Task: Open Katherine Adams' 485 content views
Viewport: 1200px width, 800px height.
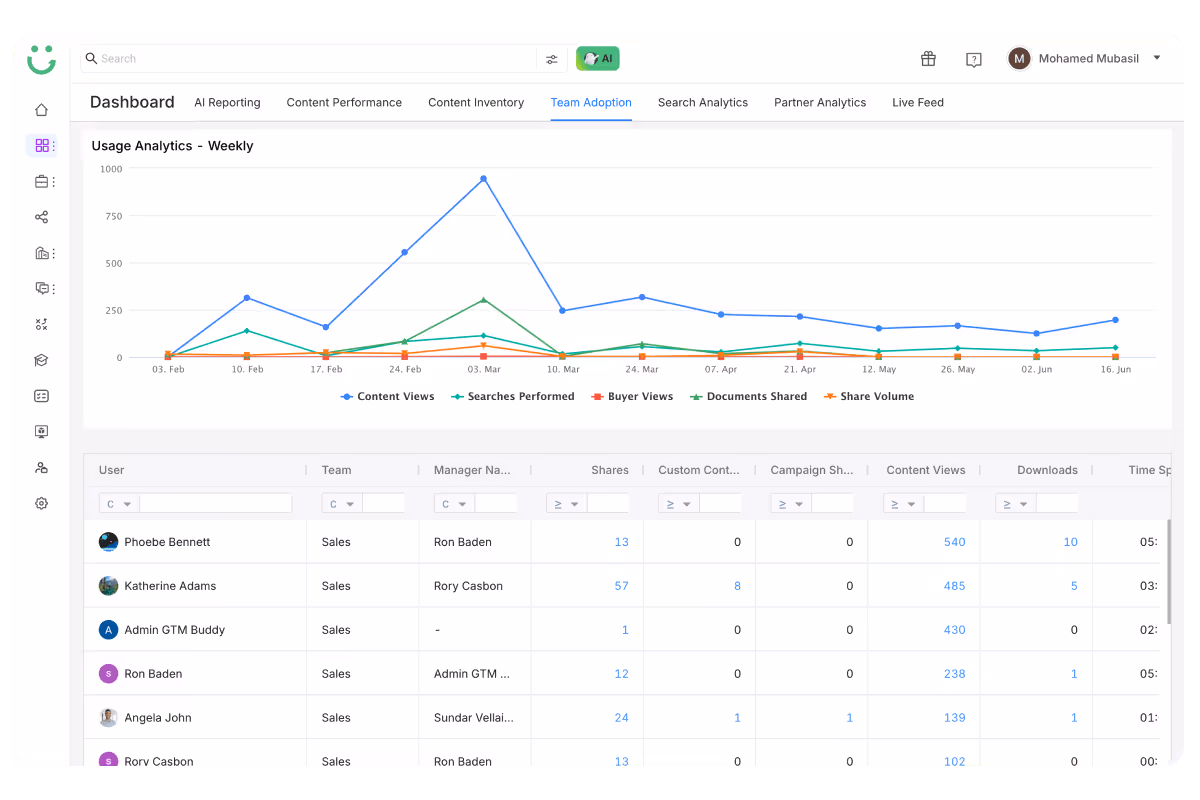Action: click(955, 586)
